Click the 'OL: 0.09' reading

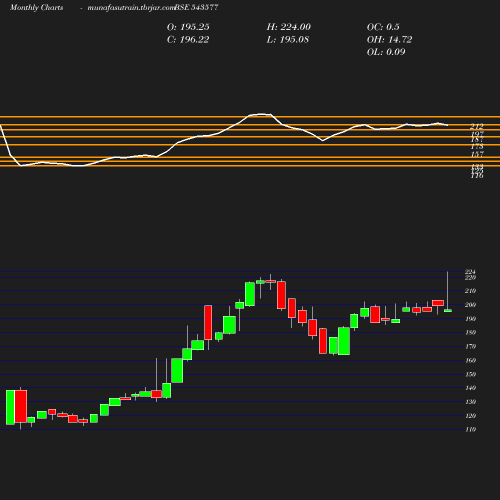(x=386, y=52)
